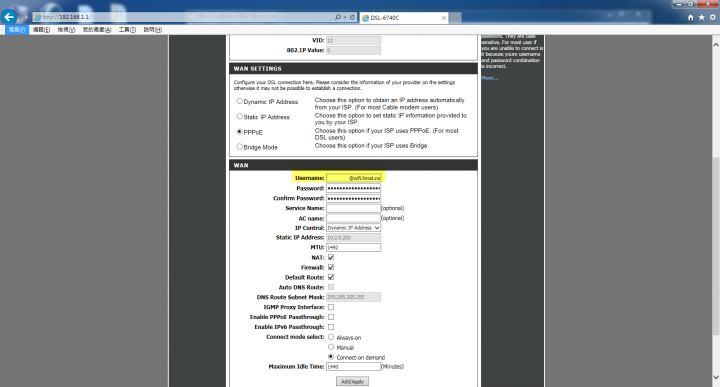This screenshot has width=720, height=387.
Task: Enable PPPoE Passthrough checkbox
Action: point(331,317)
